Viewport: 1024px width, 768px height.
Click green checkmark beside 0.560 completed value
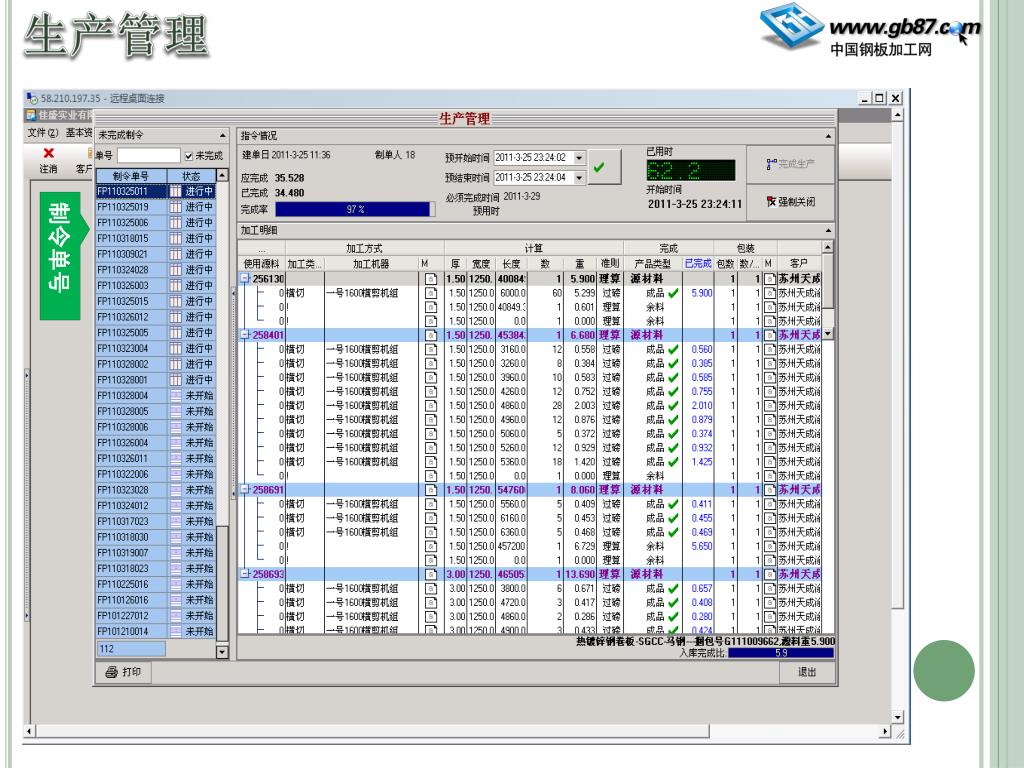coord(673,349)
